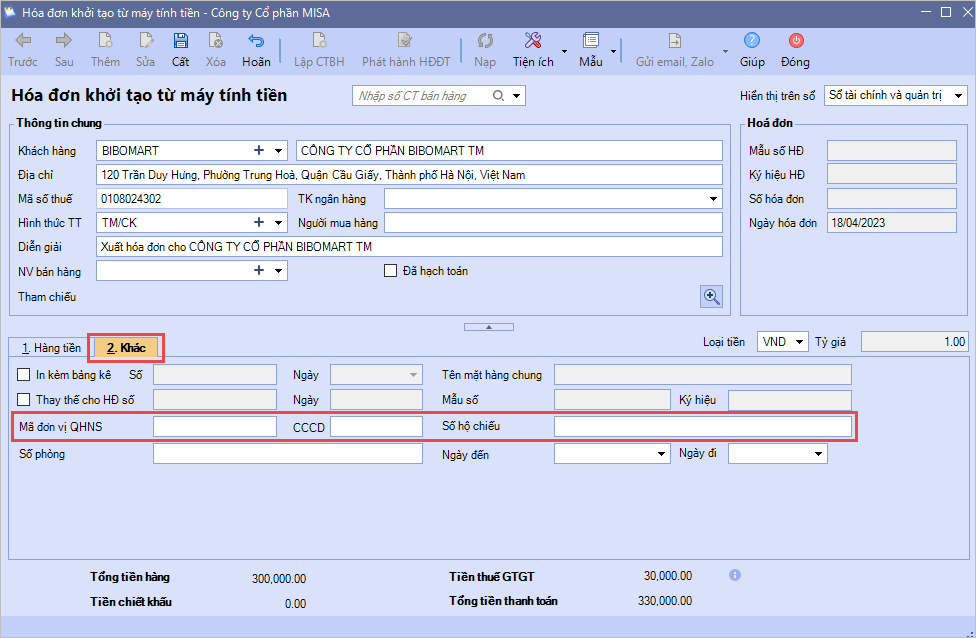Click the info icon near Tiền thuế GTGT
This screenshot has height=638, width=976.
[x=735, y=576]
